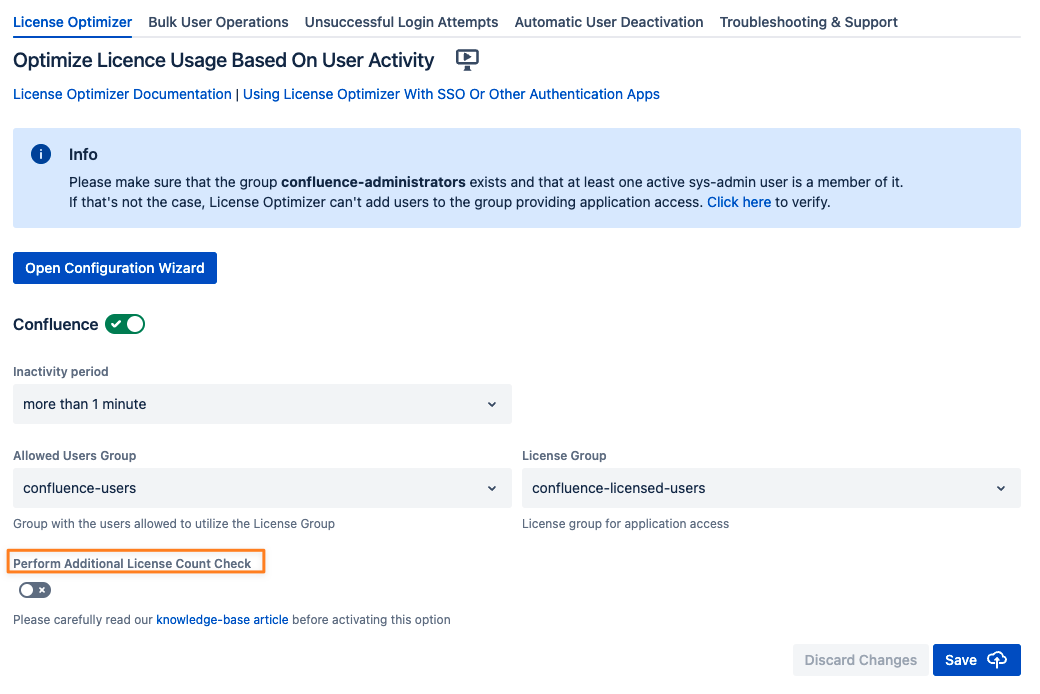
Task: Click the Inactivity period label
Action: click(60, 372)
